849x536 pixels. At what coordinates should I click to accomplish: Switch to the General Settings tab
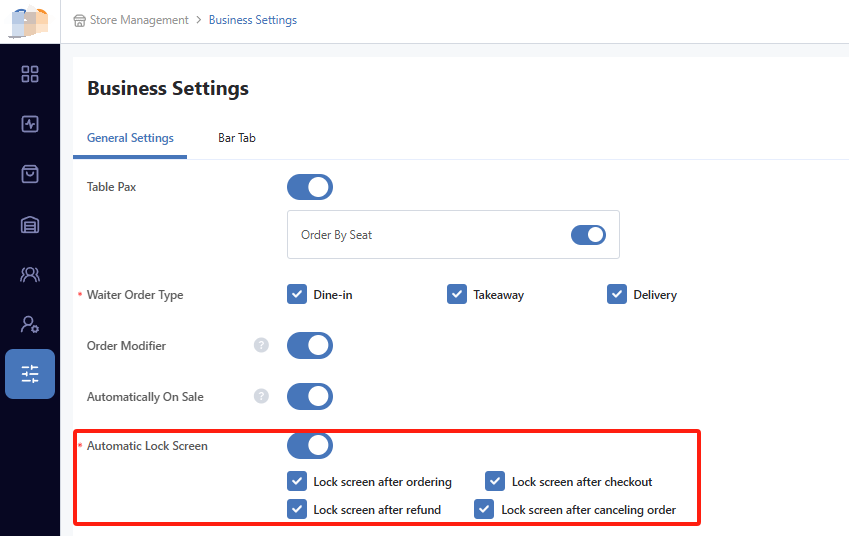tap(130, 138)
